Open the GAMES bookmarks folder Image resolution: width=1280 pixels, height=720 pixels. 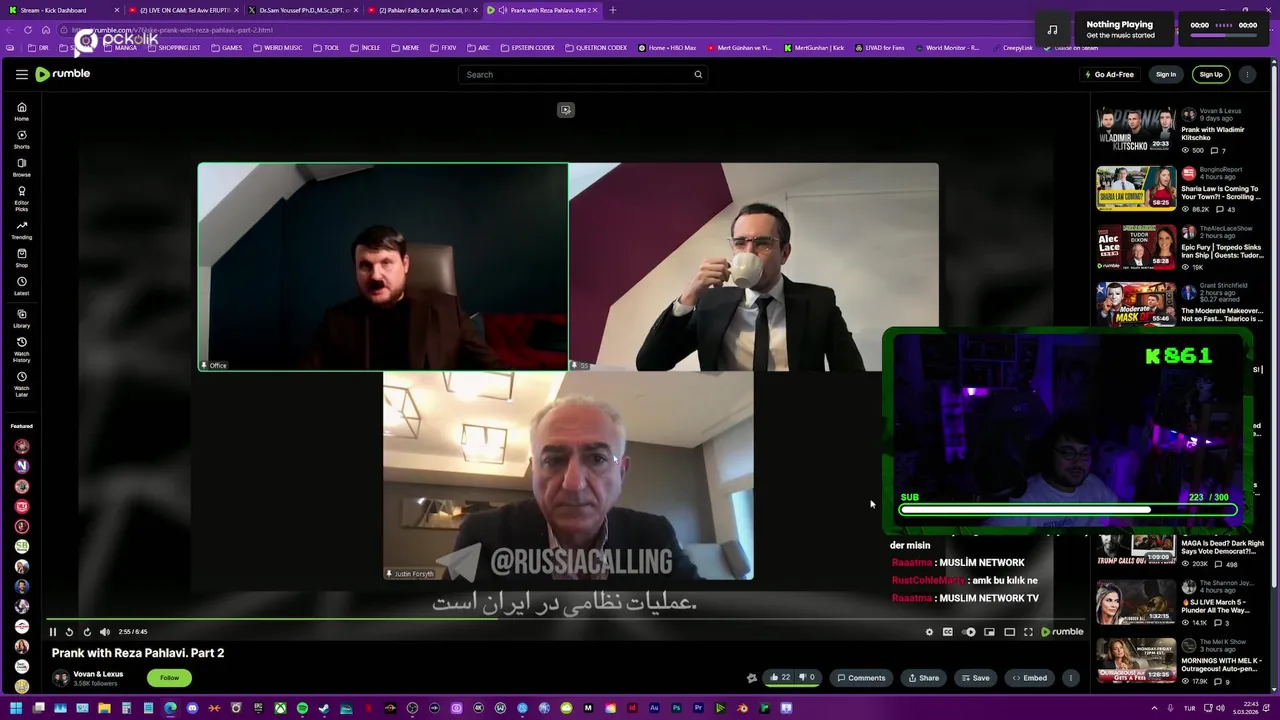point(227,48)
